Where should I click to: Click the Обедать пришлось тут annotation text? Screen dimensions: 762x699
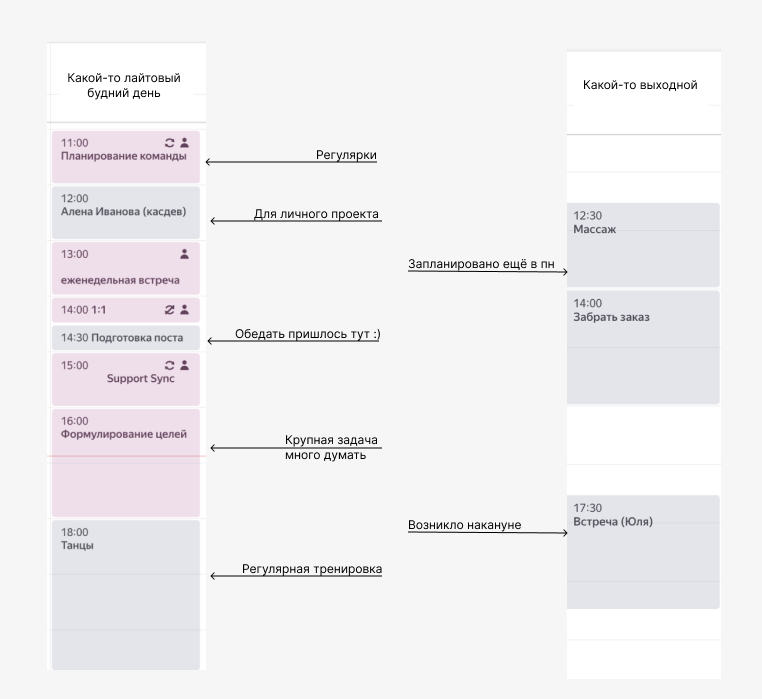(x=307, y=334)
